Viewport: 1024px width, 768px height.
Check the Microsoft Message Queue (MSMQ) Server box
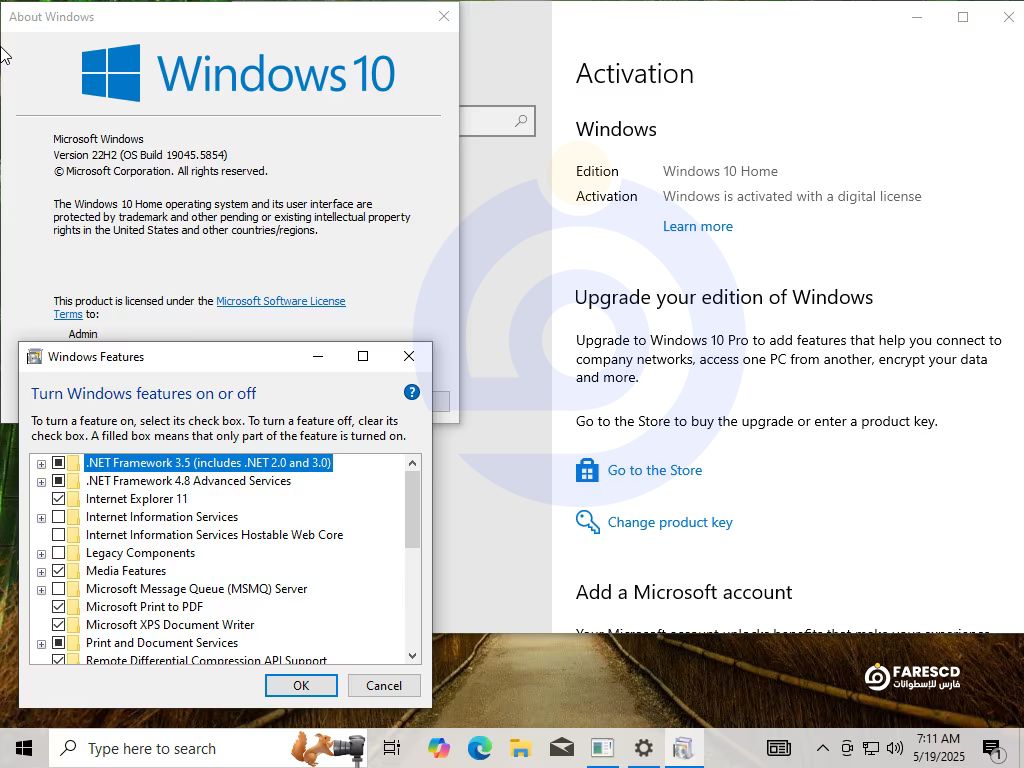(x=58, y=589)
